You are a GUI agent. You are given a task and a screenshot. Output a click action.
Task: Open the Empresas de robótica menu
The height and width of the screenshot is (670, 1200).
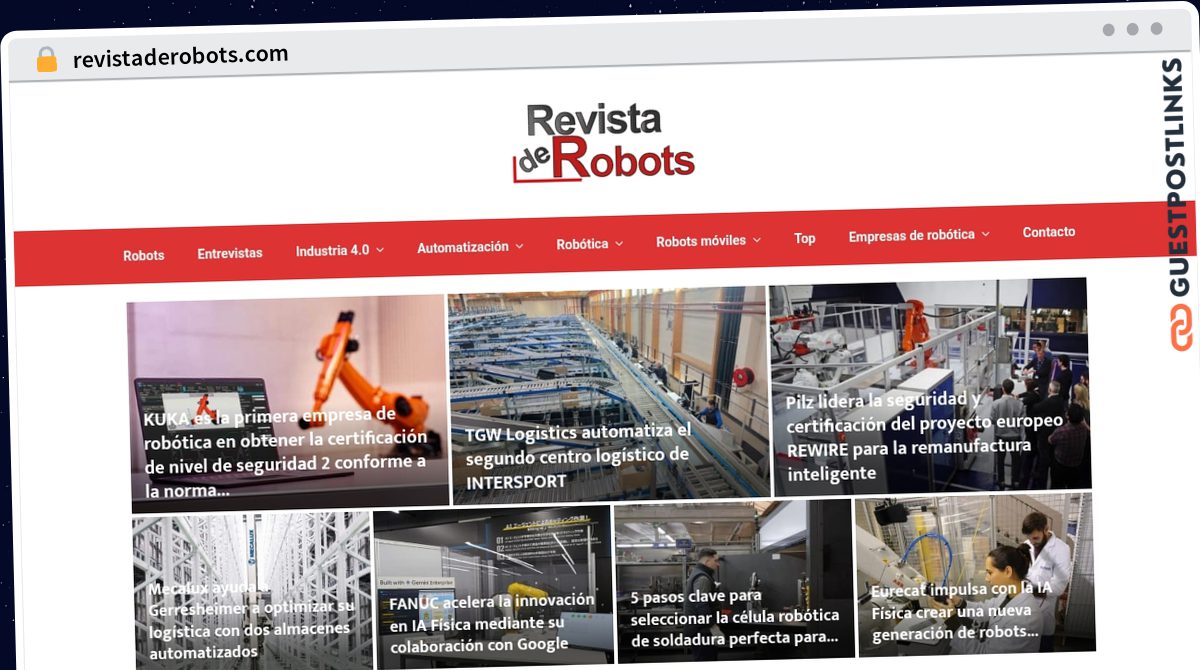(911, 235)
